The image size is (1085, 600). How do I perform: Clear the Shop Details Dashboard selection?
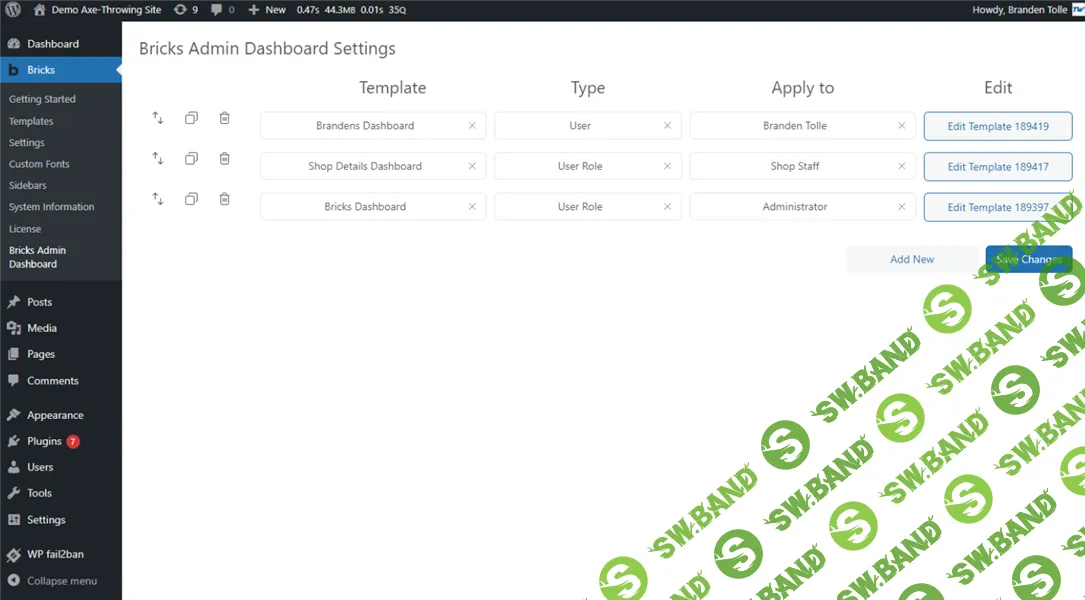[x=472, y=166]
